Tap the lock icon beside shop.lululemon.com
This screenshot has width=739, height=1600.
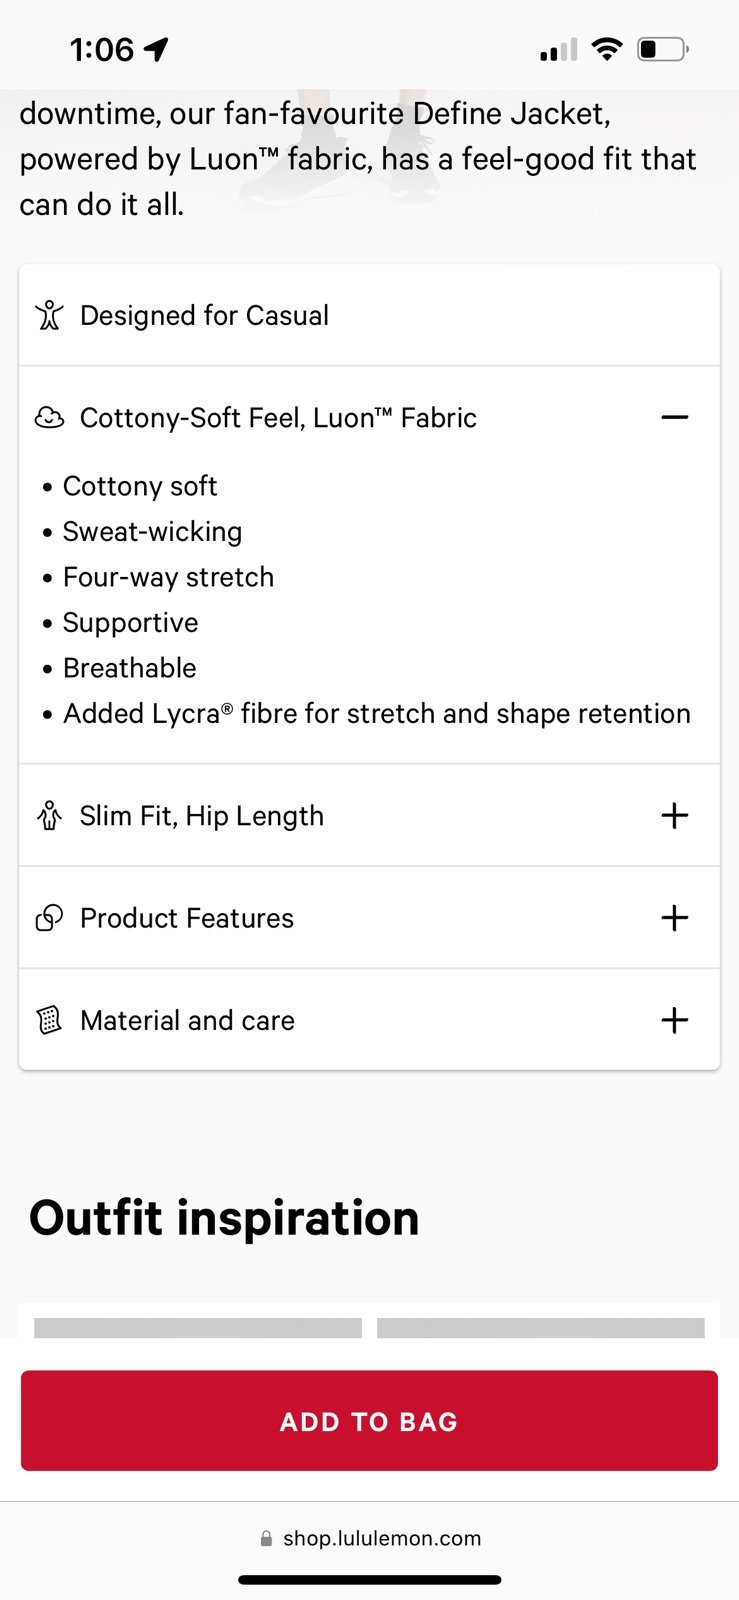(x=266, y=1539)
